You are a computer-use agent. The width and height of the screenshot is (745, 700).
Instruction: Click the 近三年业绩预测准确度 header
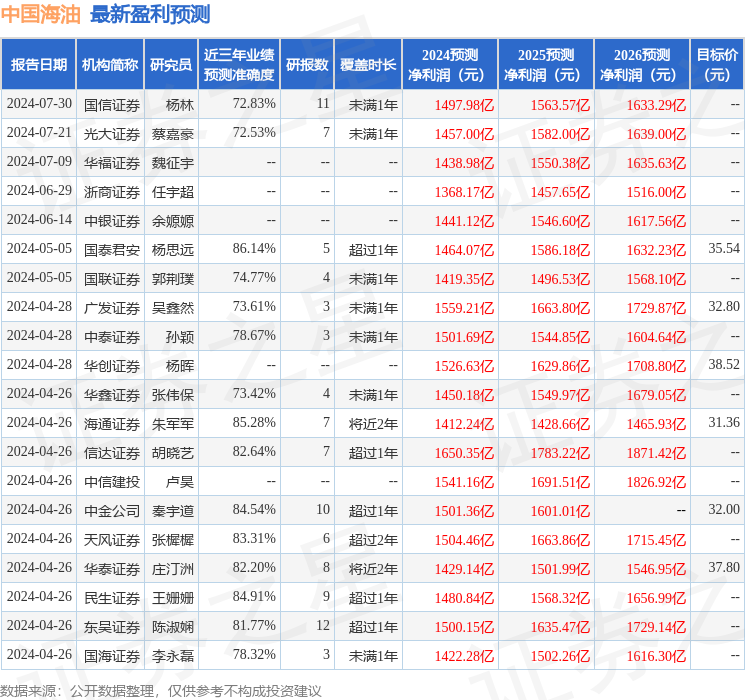(x=239, y=65)
